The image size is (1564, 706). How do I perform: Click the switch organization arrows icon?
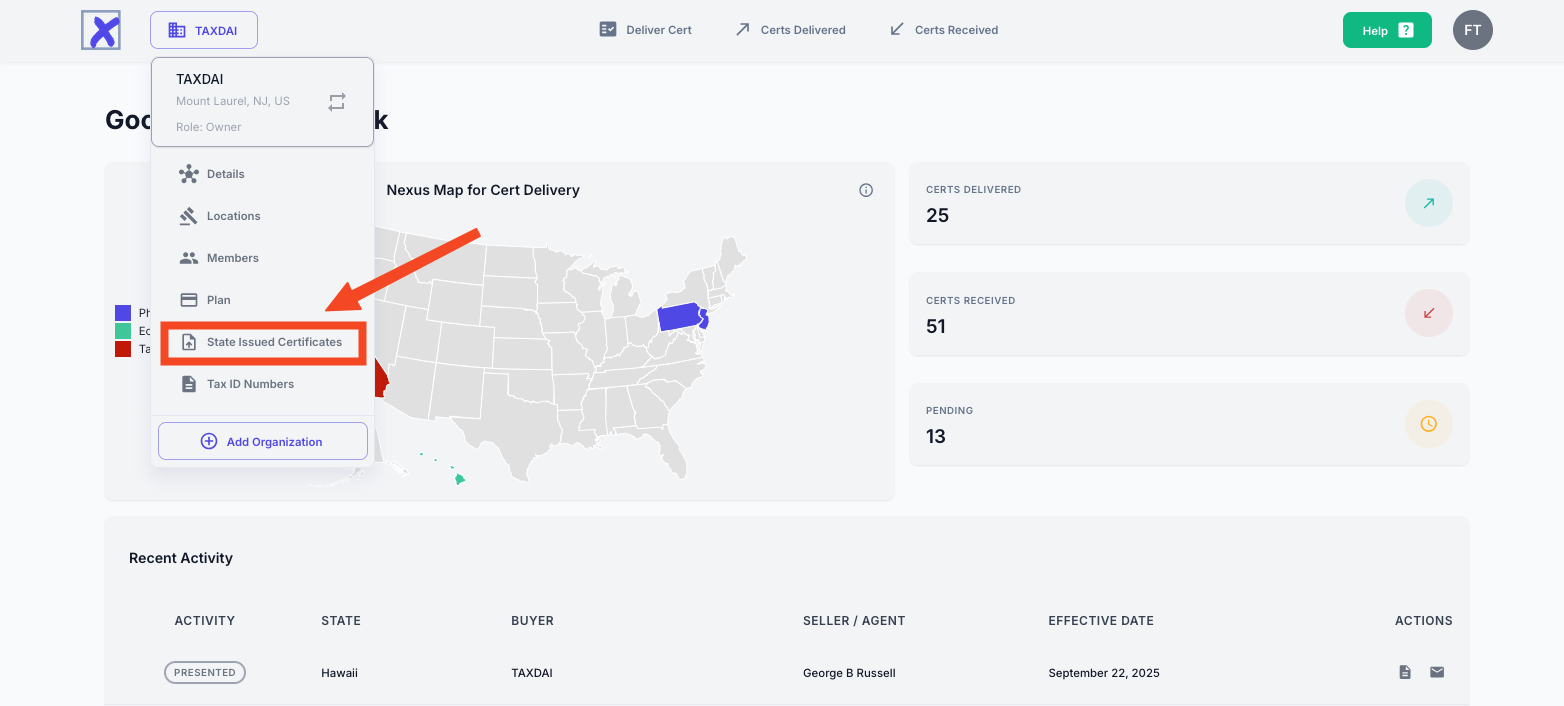point(337,102)
